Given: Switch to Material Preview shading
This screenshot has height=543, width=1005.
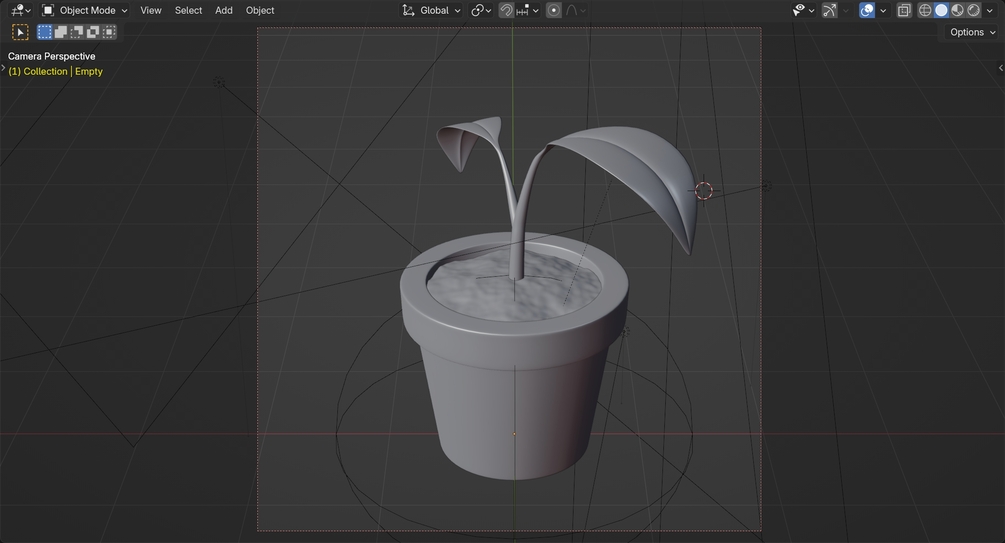Looking at the screenshot, I should point(957,10).
